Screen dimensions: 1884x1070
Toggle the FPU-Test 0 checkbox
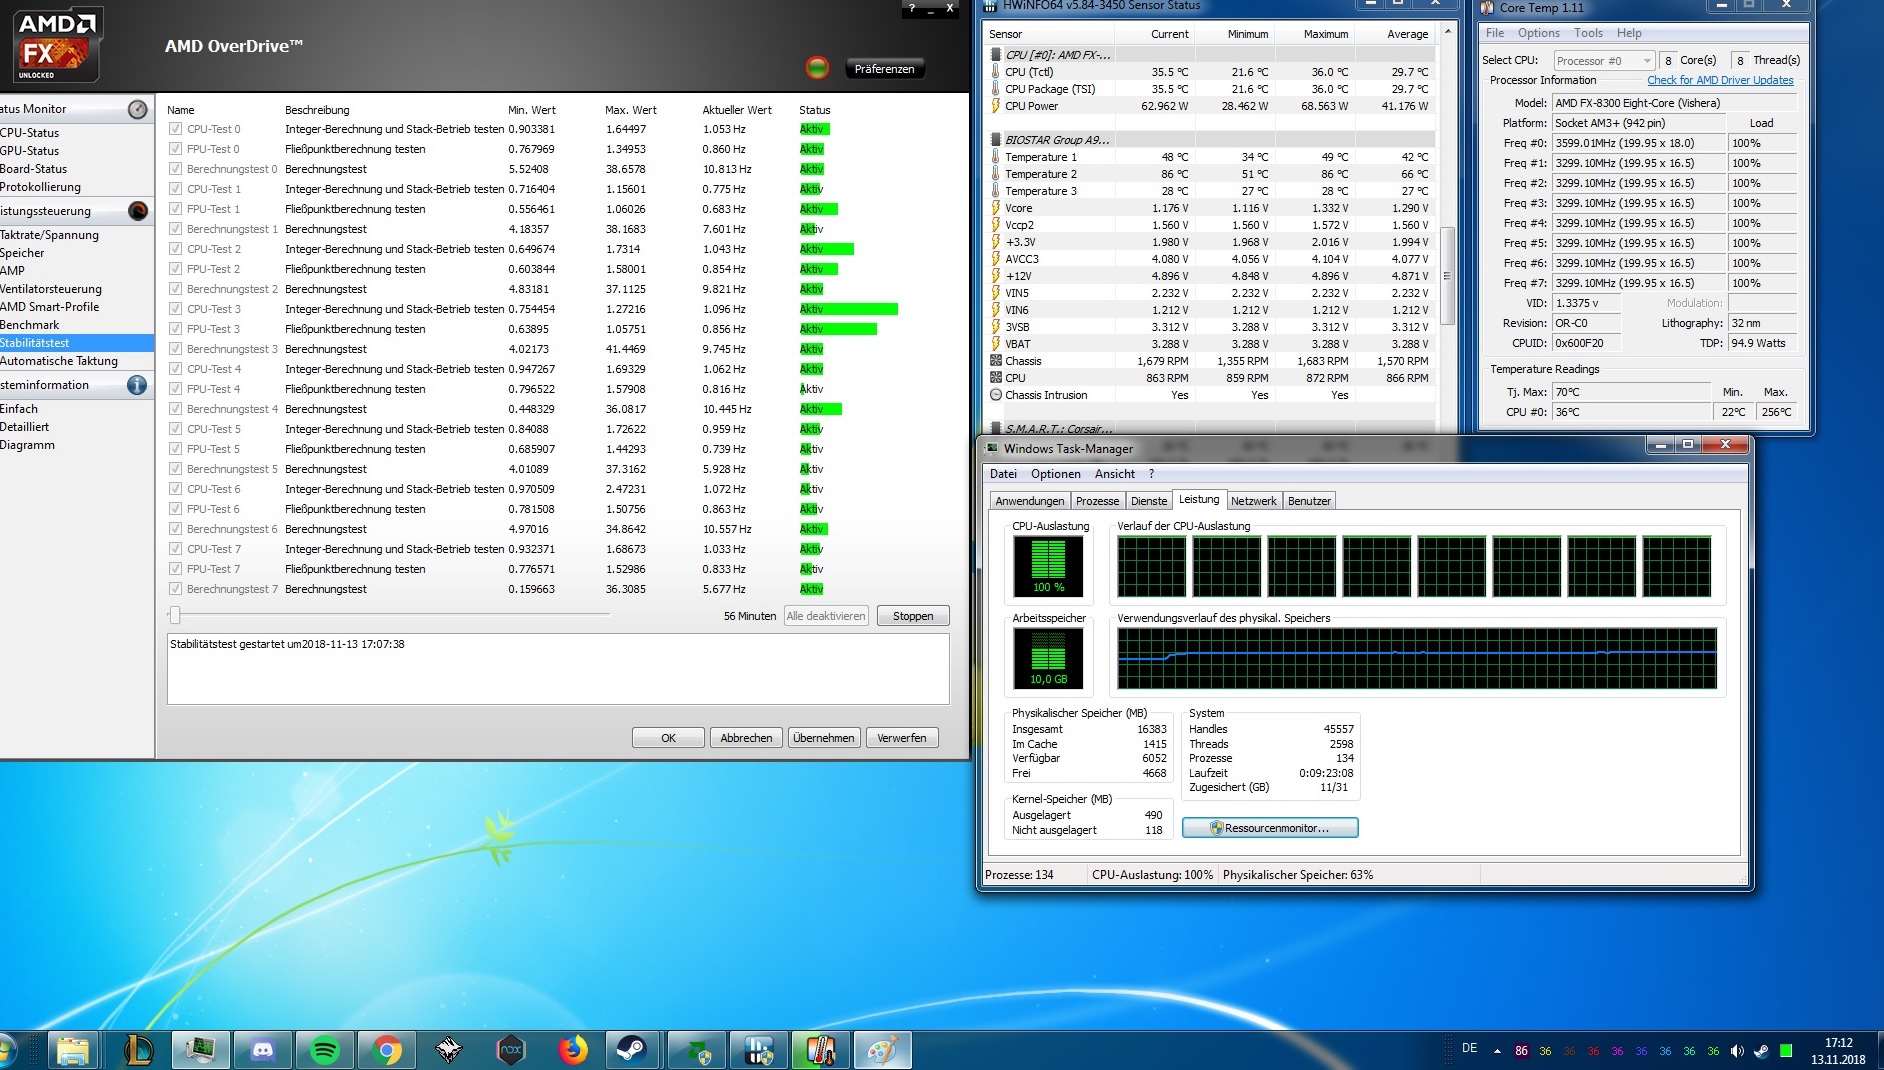(175, 149)
